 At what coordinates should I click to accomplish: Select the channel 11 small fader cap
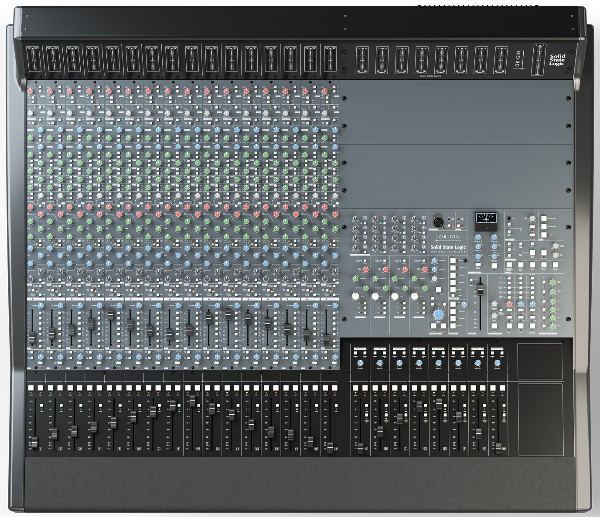click(228, 315)
